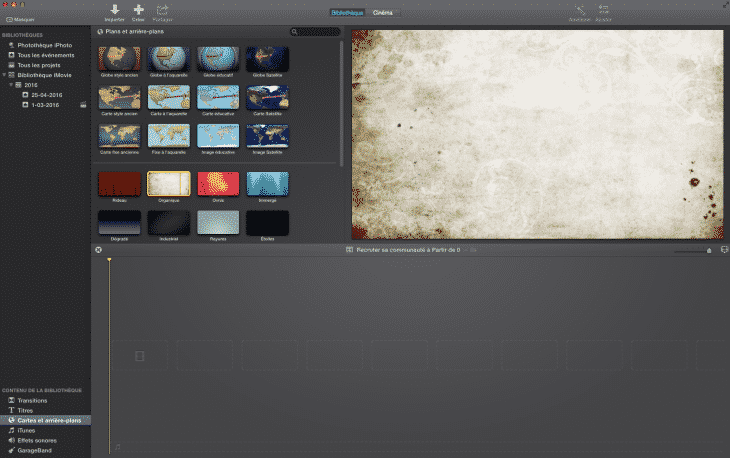This screenshot has width=730, height=458.
Task: Close the timeline using the X button
Action: (98, 249)
